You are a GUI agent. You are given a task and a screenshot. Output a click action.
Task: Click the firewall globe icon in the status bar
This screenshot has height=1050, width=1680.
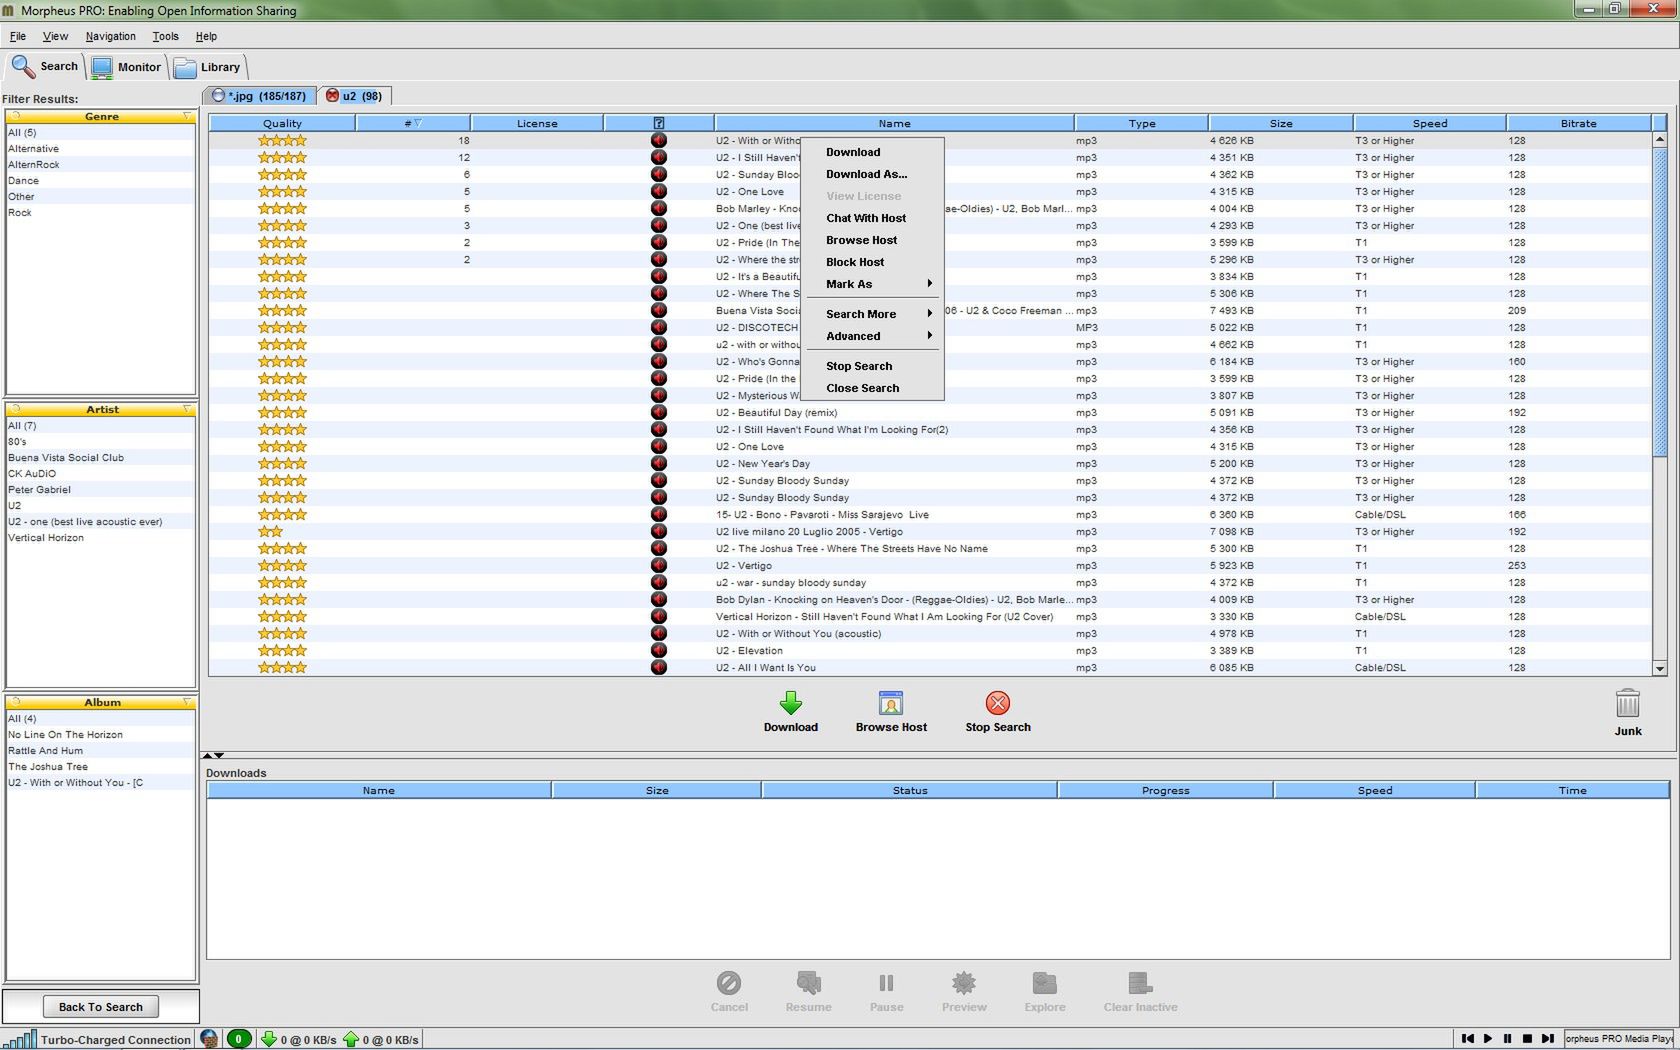[x=209, y=1039]
